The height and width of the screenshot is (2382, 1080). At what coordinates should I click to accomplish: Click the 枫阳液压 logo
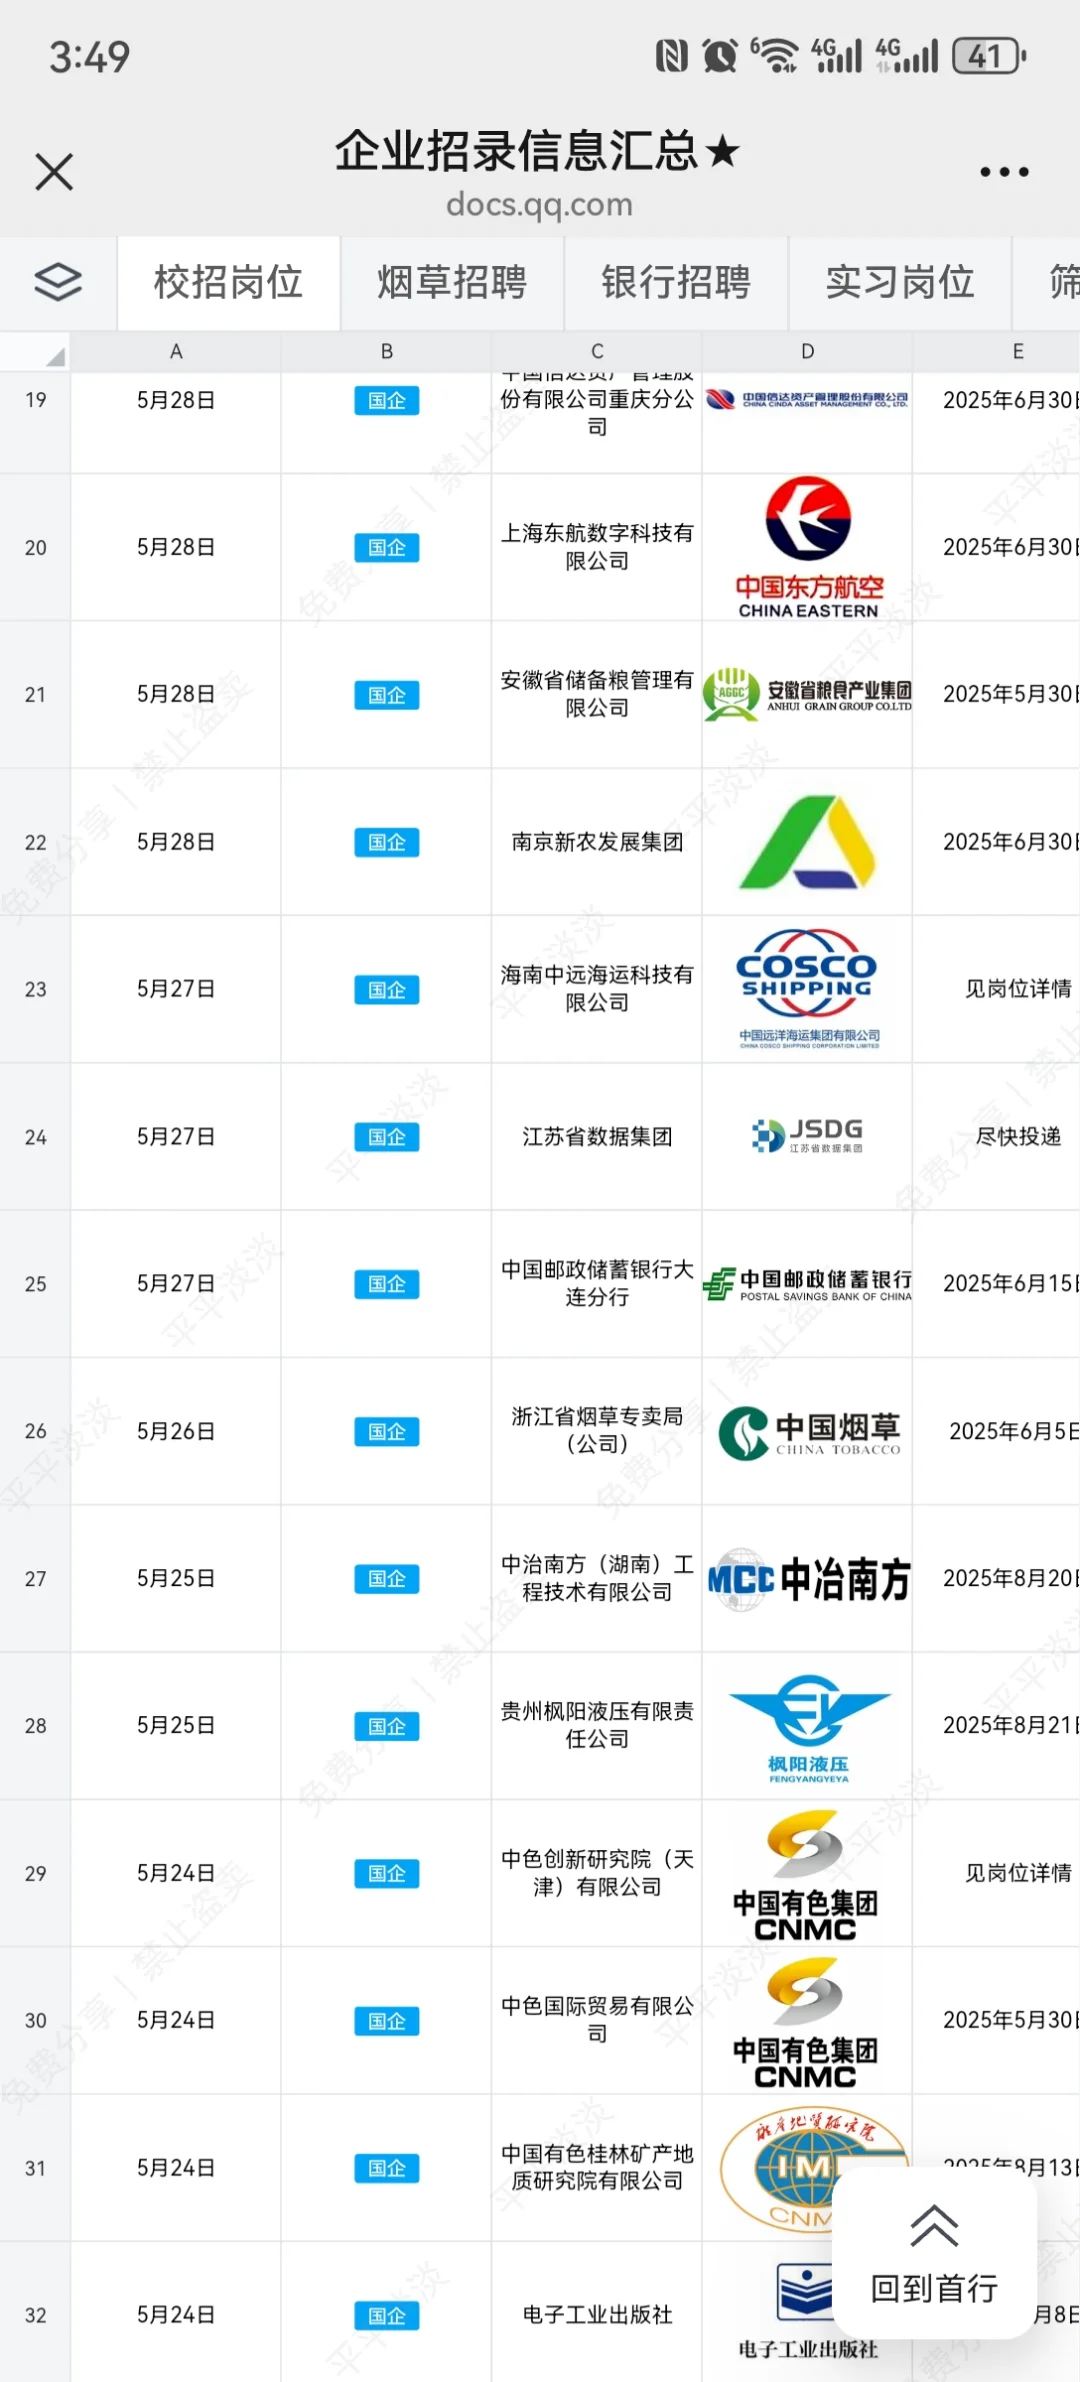click(808, 1727)
